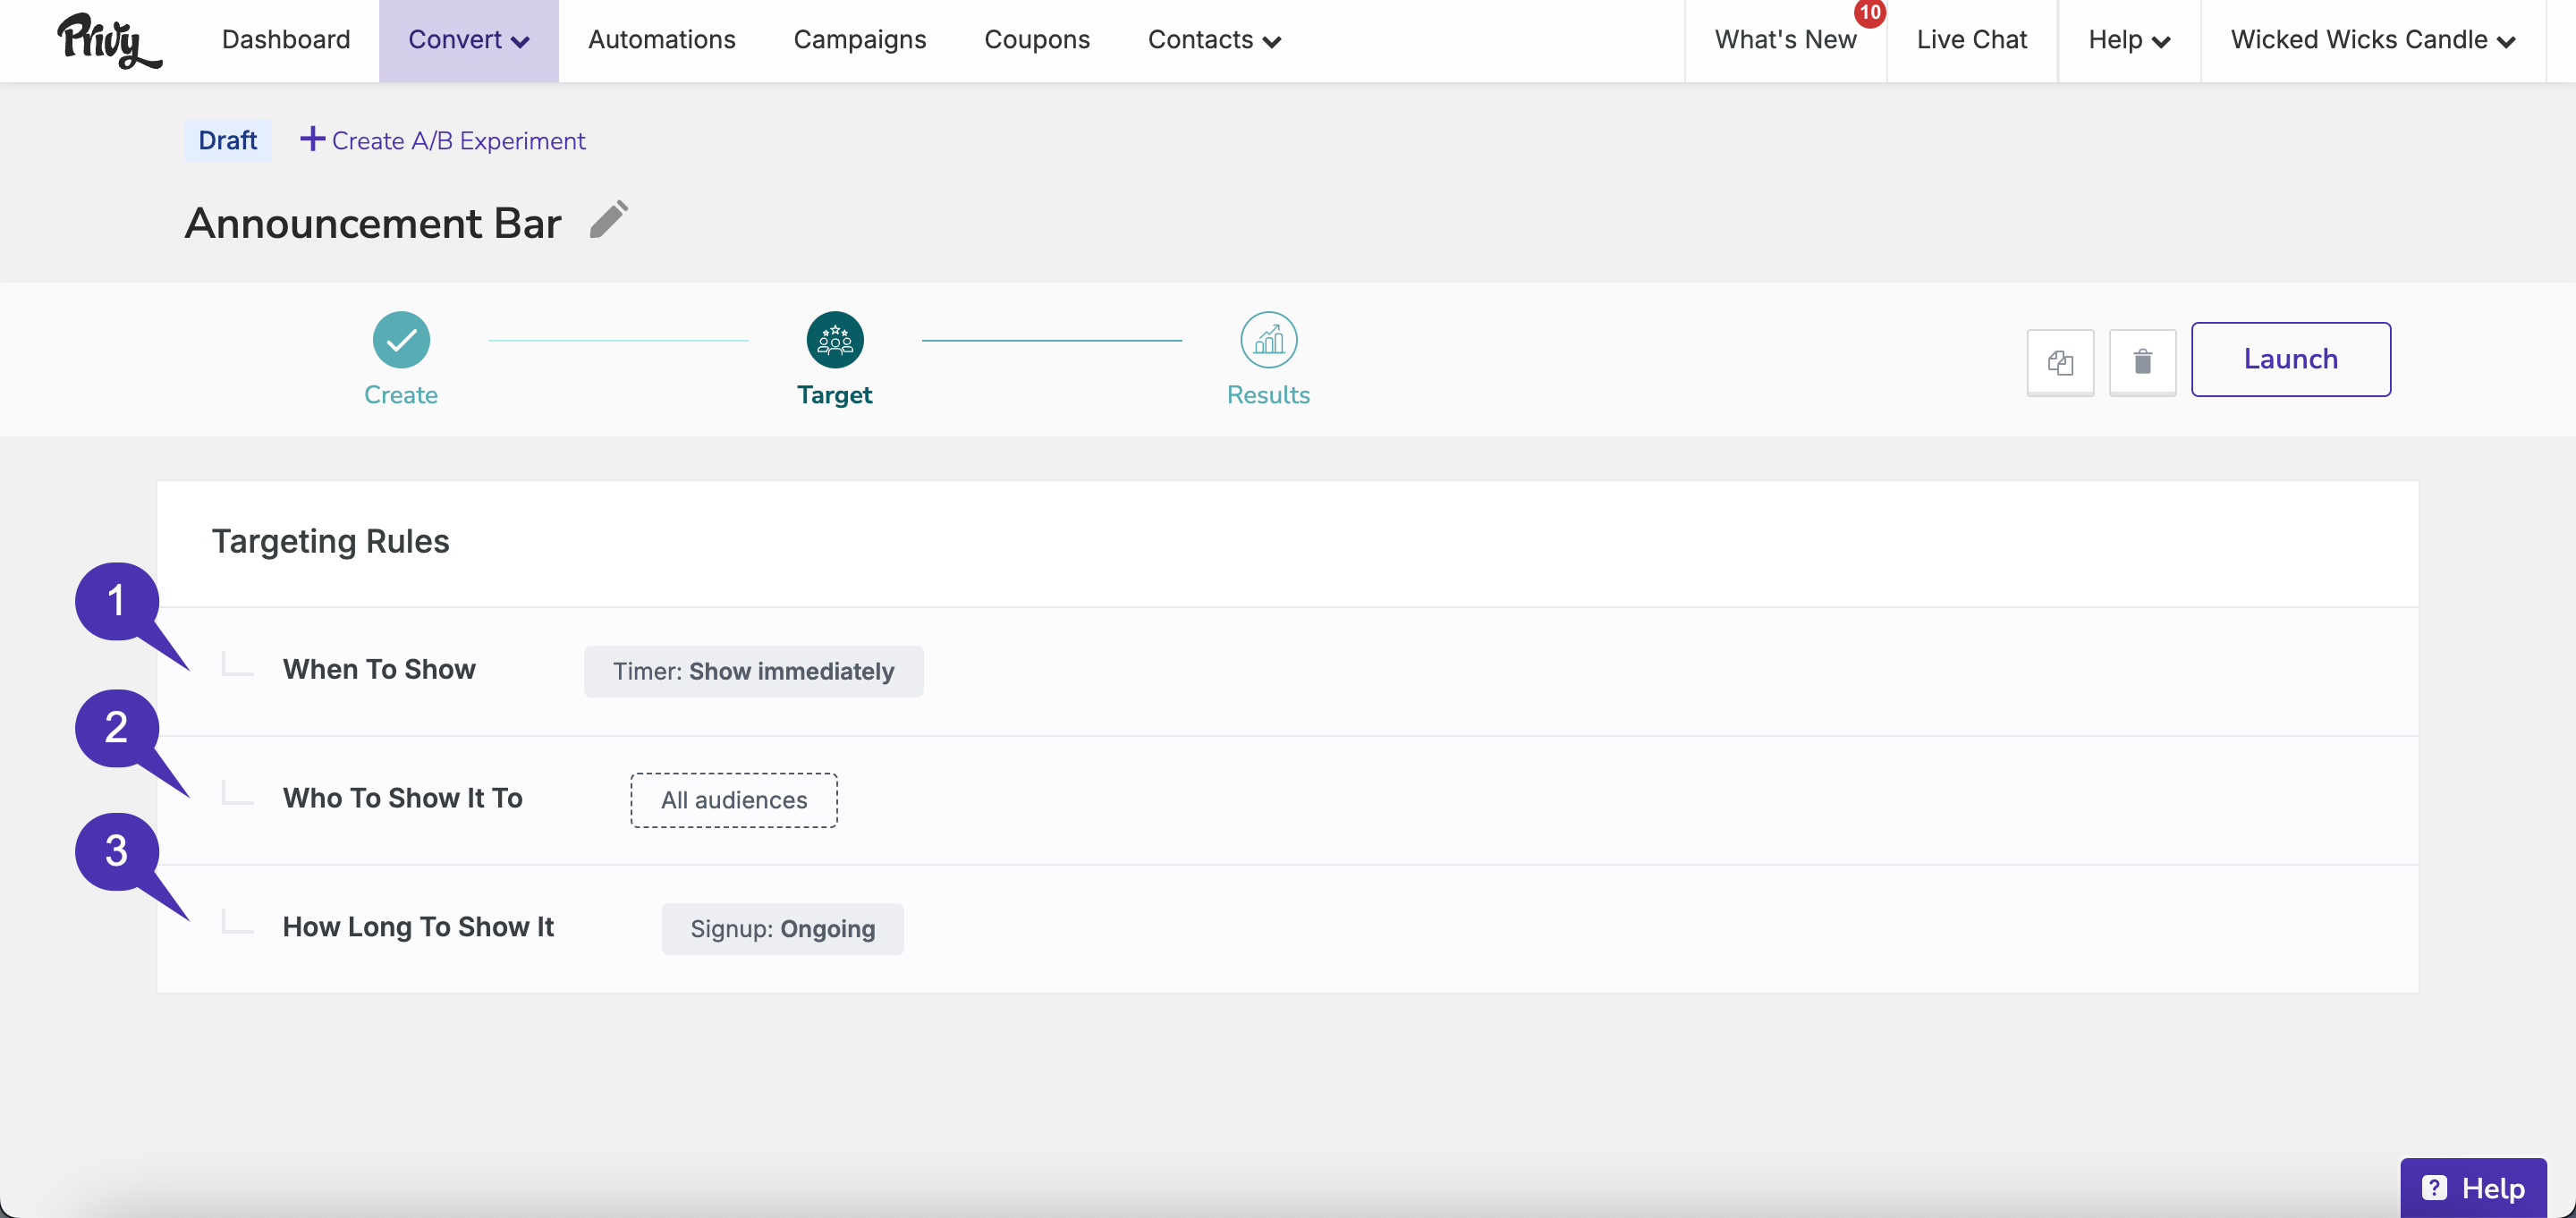The image size is (2576, 1218).
Task: Open the Results step chart icon
Action: coord(1269,340)
